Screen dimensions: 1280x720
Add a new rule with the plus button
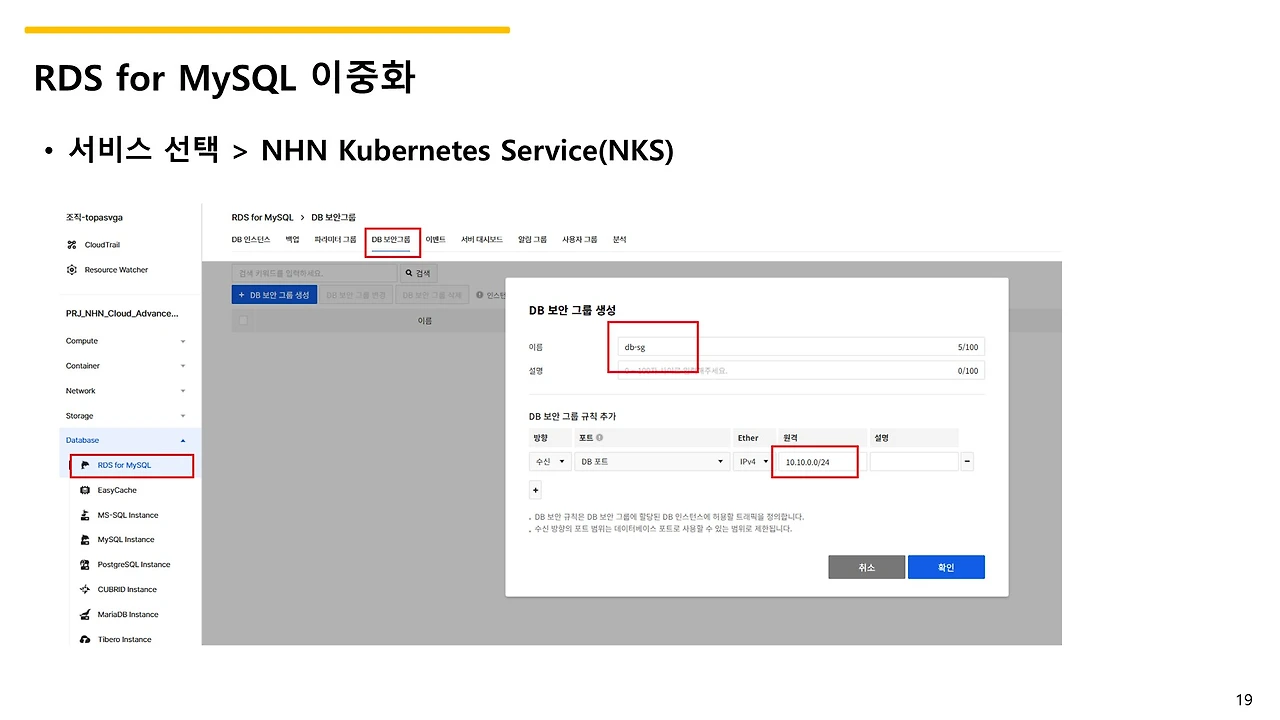coord(535,490)
